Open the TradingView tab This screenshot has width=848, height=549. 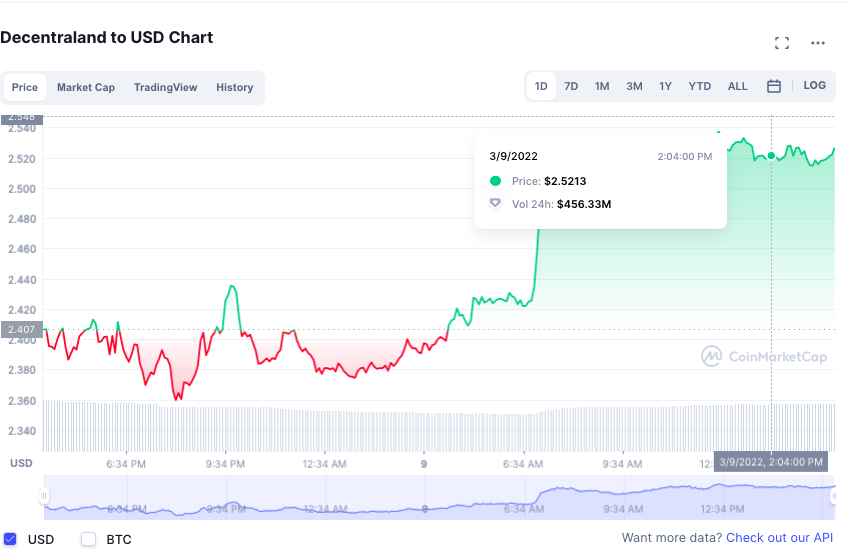coord(165,87)
